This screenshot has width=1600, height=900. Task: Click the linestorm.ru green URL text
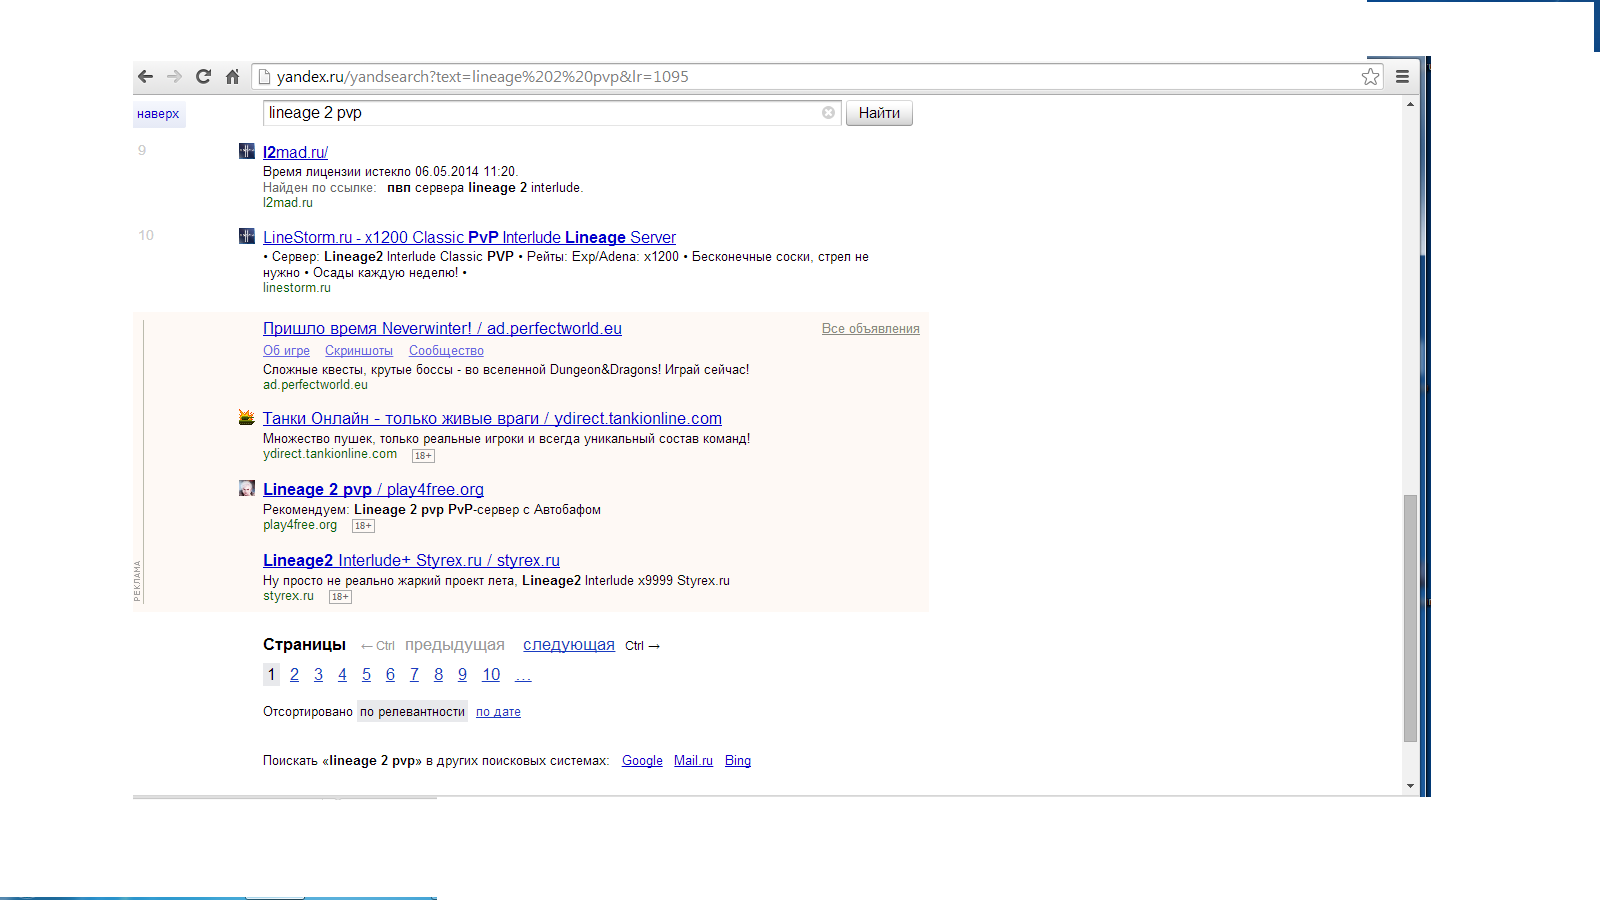(x=297, y=288)
